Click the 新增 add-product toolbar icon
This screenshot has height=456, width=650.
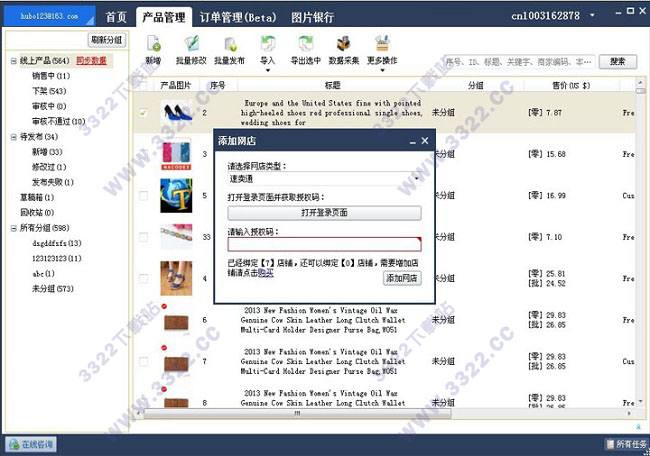(153, 44)
